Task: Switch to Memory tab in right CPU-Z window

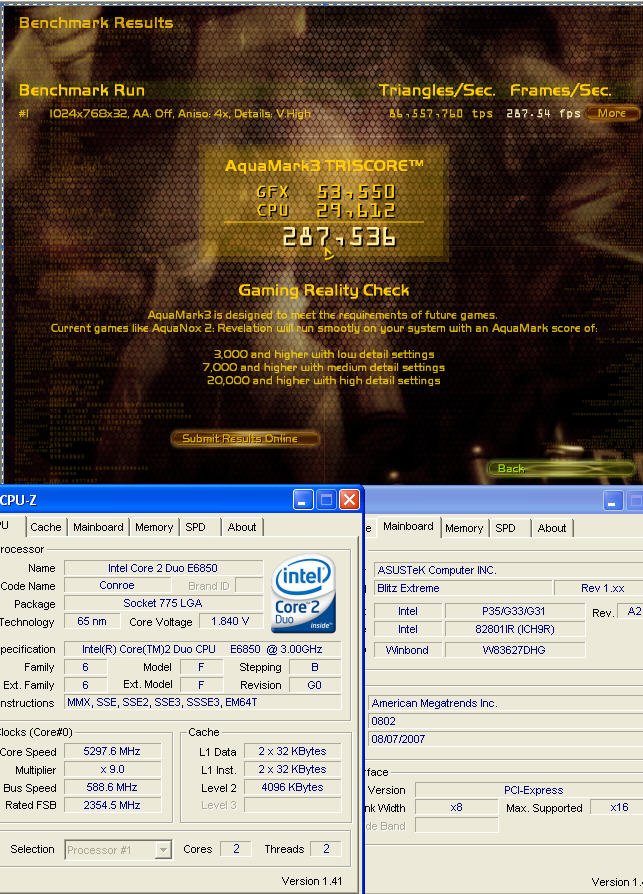Action: (464, 529)
